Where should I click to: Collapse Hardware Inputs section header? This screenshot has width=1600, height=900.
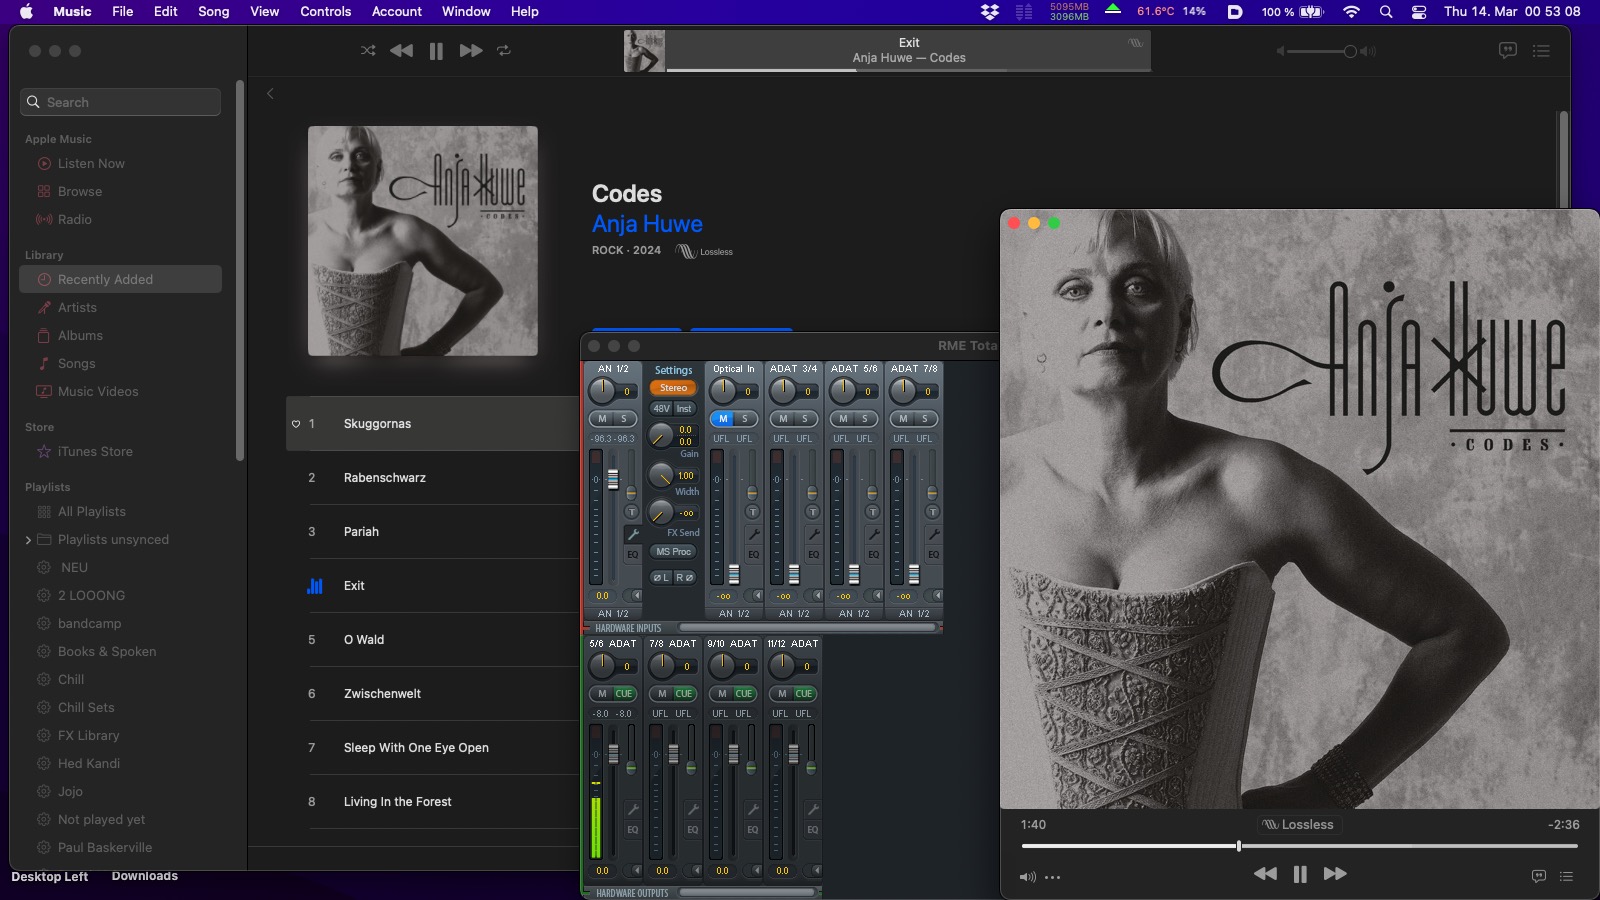[628, 628]
